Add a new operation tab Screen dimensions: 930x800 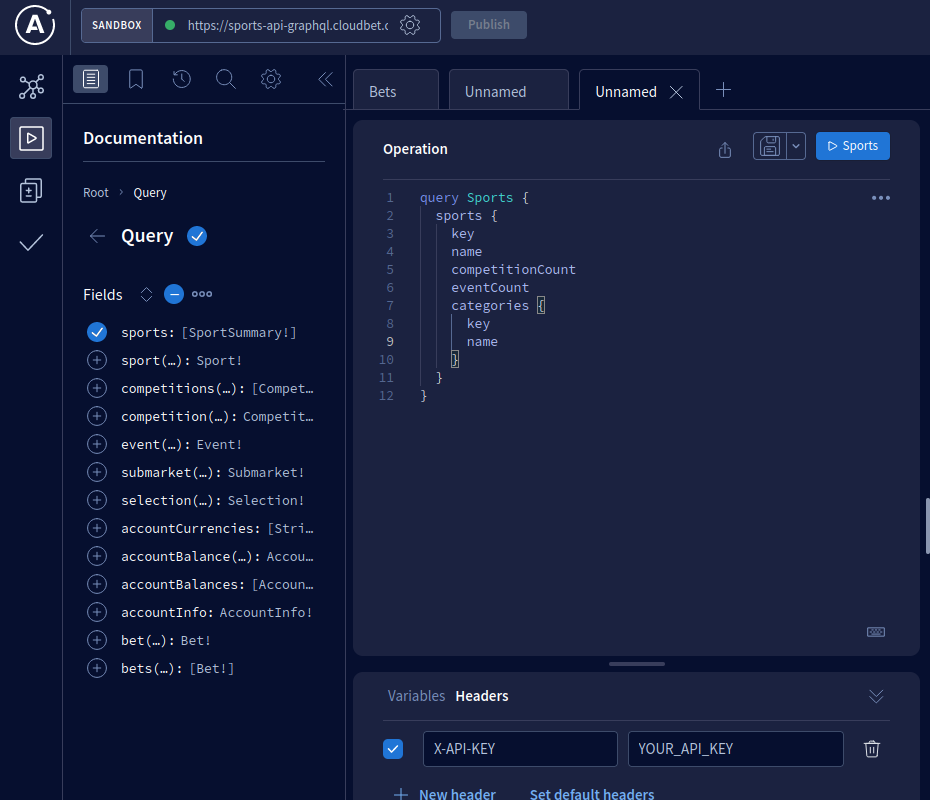(723, 90)
